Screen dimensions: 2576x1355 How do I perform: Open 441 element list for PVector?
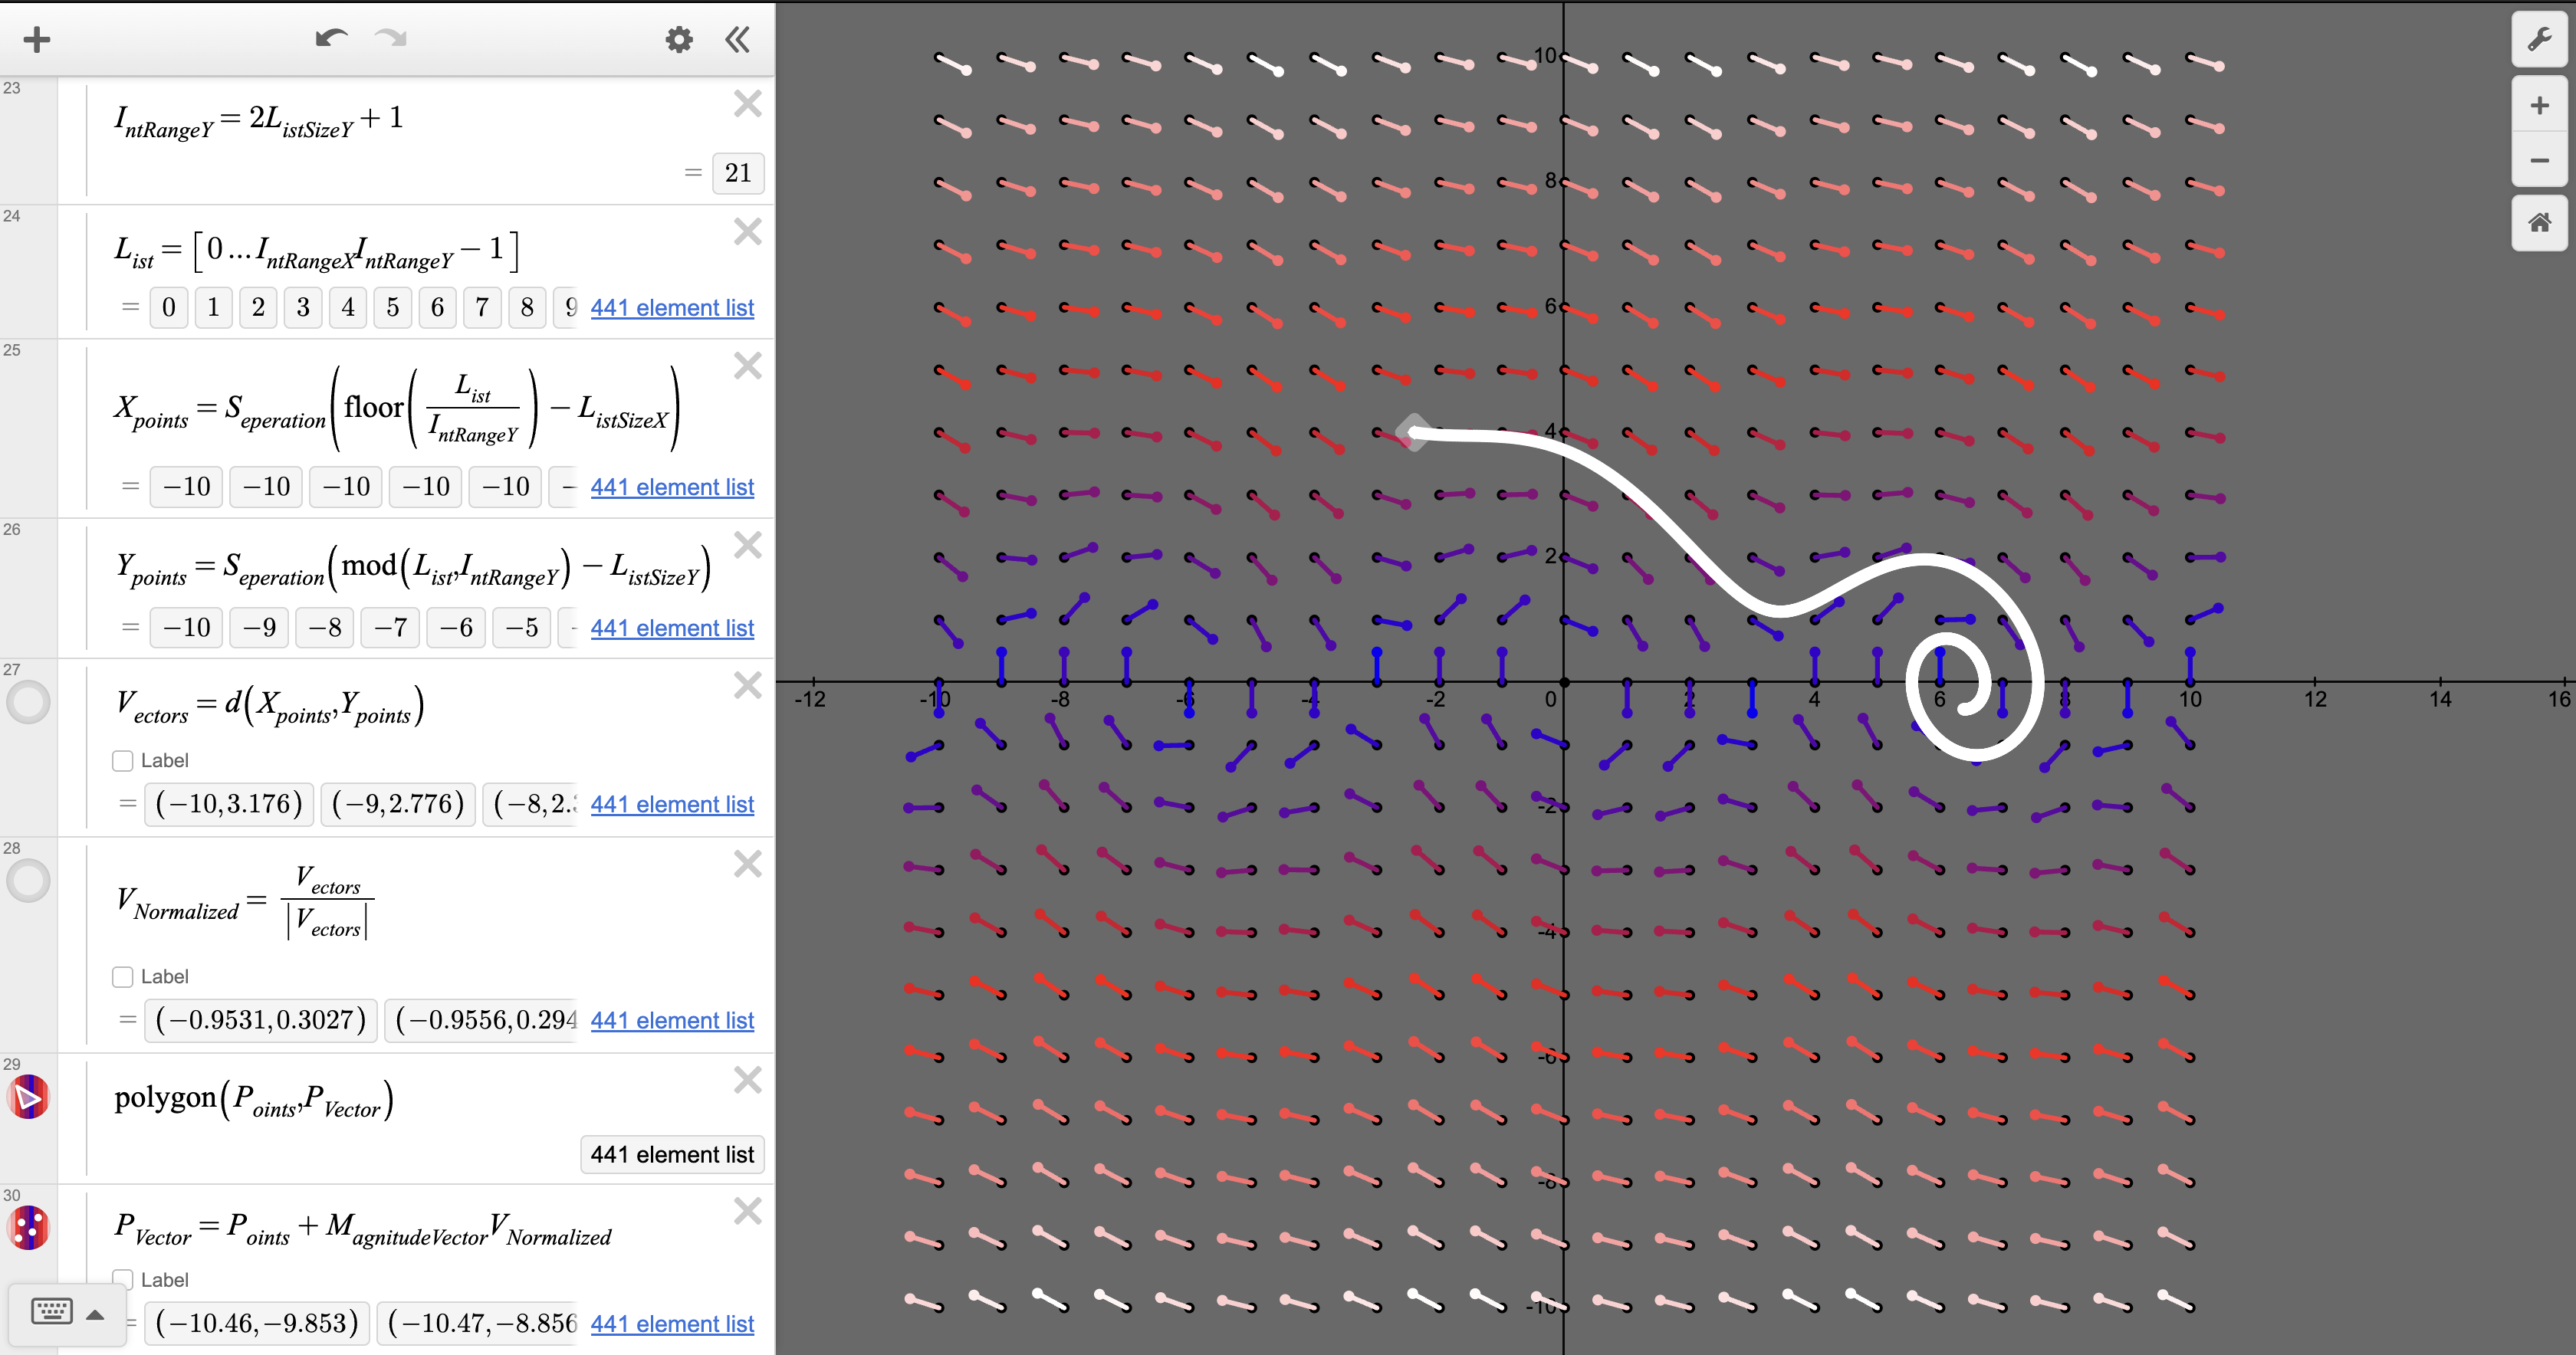[x=672, y=1323]
